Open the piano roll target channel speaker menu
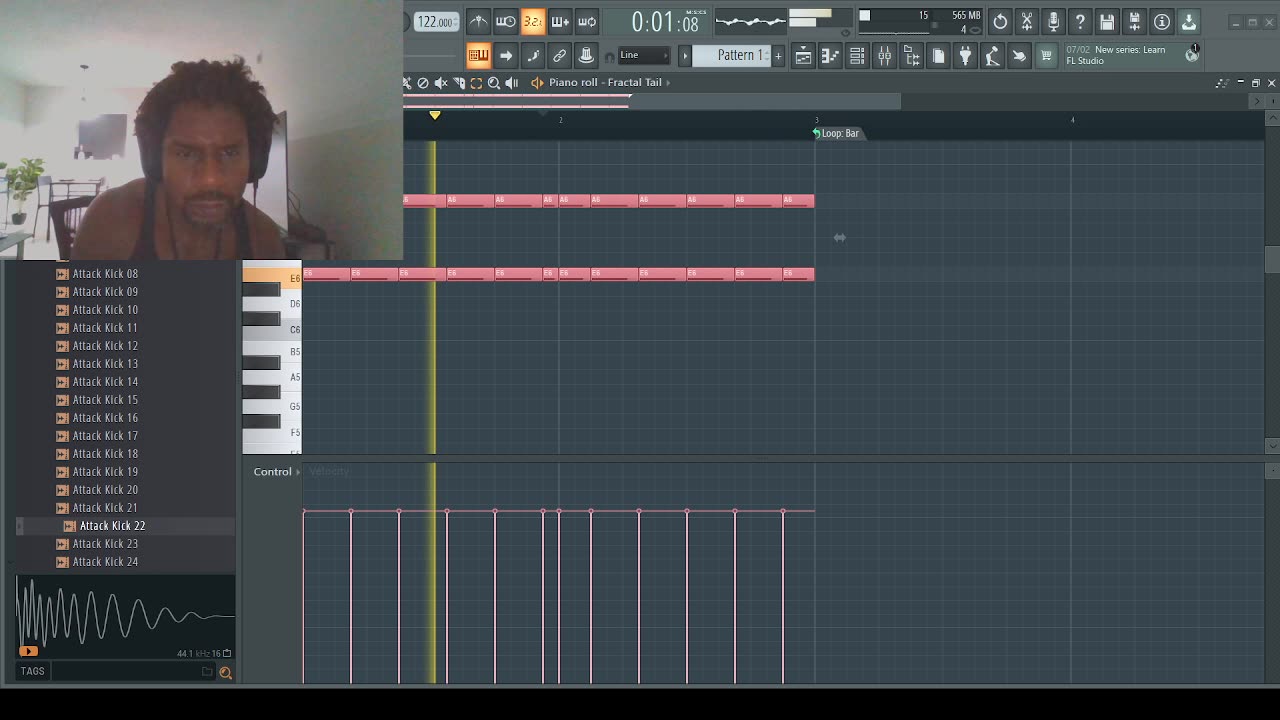The image size is (1280, 720). click(537, 83)
